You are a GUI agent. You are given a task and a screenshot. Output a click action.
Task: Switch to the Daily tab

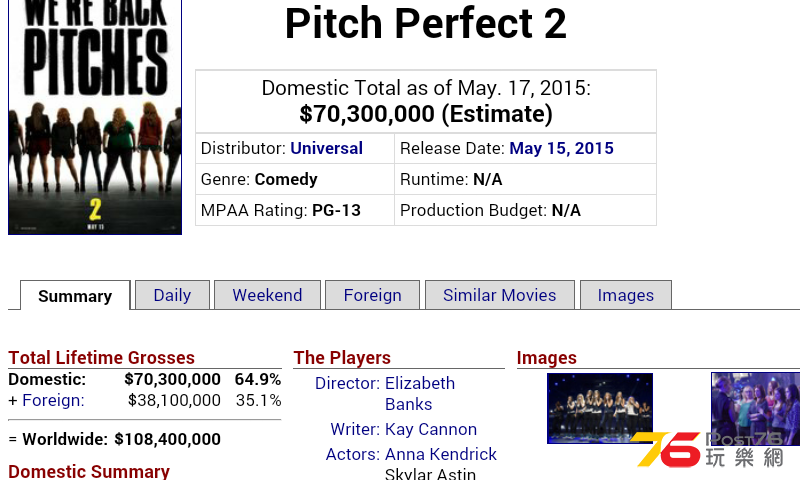172,295
